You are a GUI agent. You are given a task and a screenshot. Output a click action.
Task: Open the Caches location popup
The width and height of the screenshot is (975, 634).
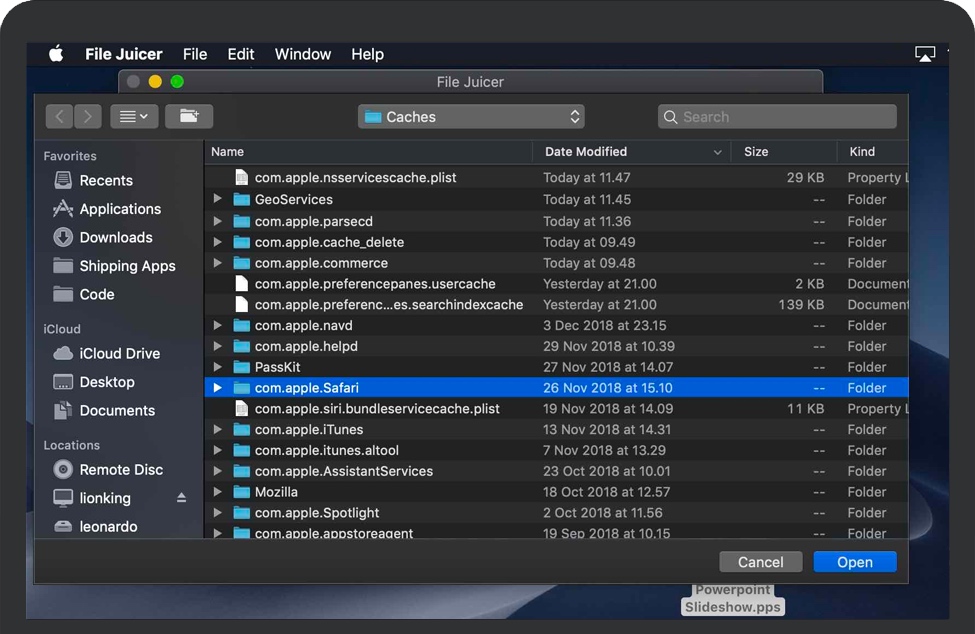pyautogui.click(x=471, y=117)
